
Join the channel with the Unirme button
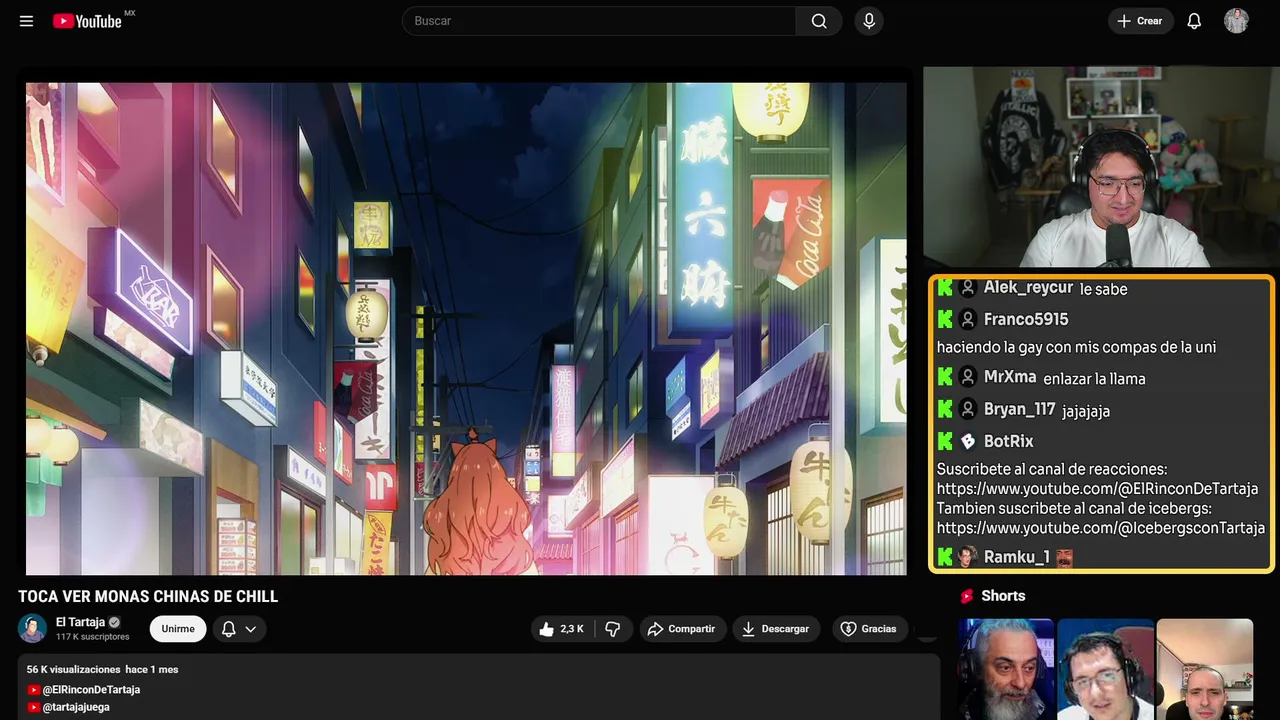pos(178,629)
